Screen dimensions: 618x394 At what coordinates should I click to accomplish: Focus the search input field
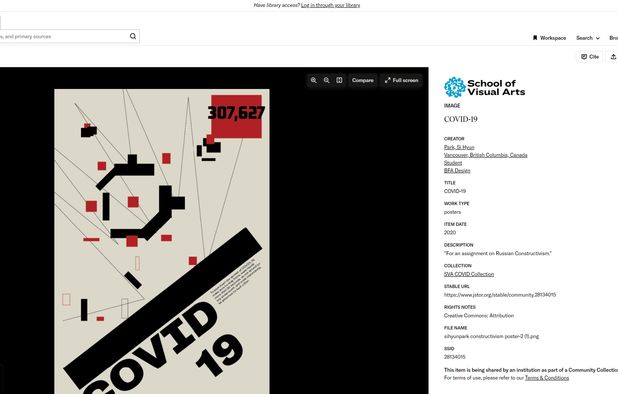[x=63, y=36]
